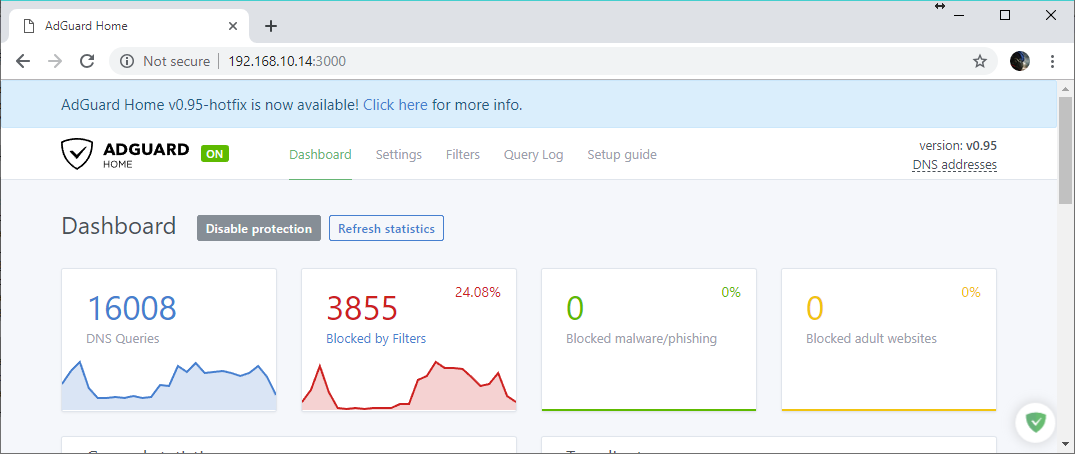Click the browser back arrow
The height and width of the screenshot is (454, 1075).
[23, 62]
